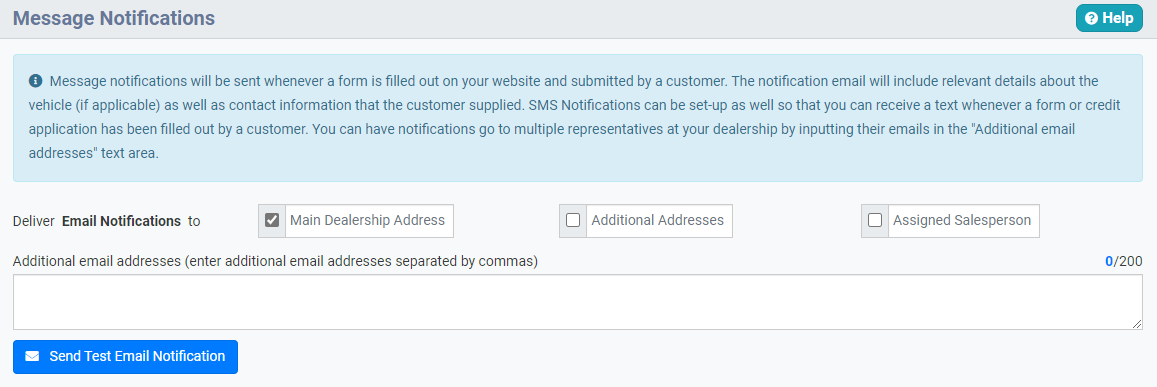This screenshot has width=1157, height=387.
Task: Select the Main Dealership Address label
Action: pos(367,220)
